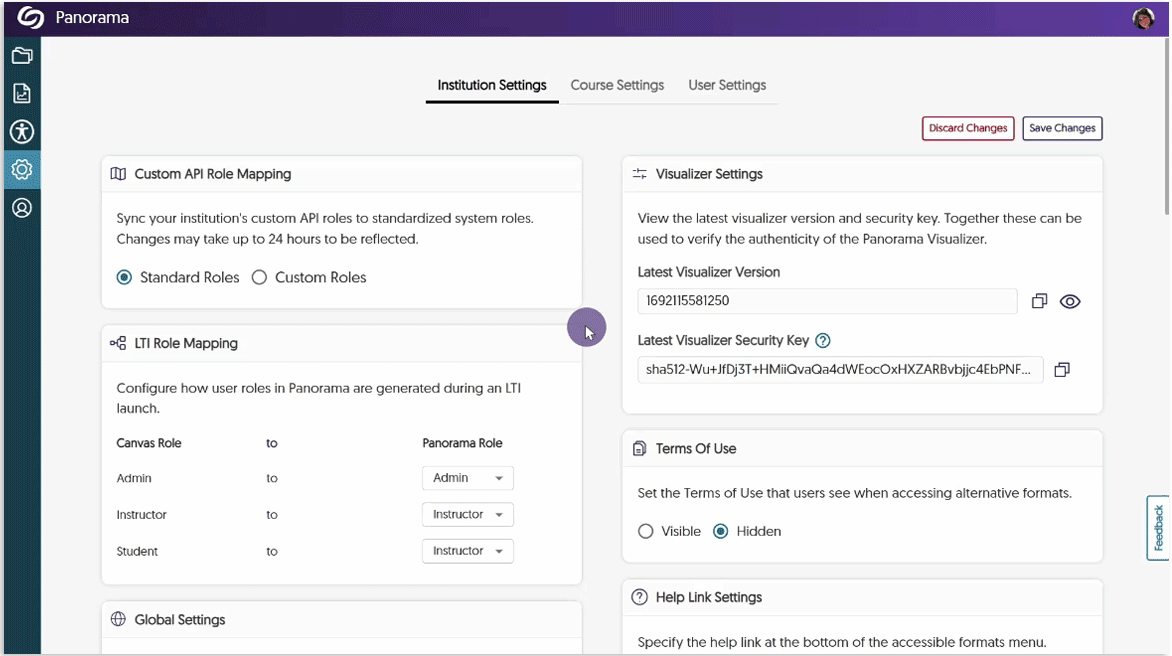The width and height of the screenshot is (1172, 656).
Task: Open the Security Key help tooltip icon
Action: click(821, 340)
